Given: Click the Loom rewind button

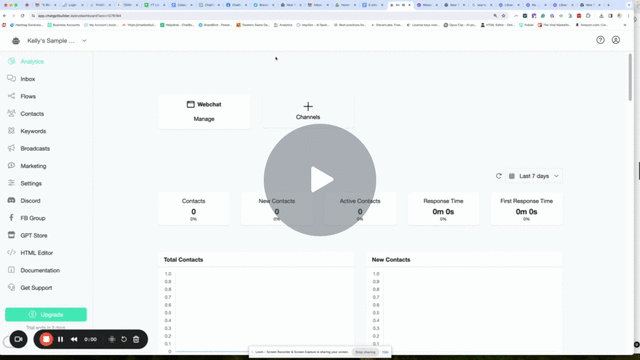Looking at the screenshot, I should coord(74,339).
